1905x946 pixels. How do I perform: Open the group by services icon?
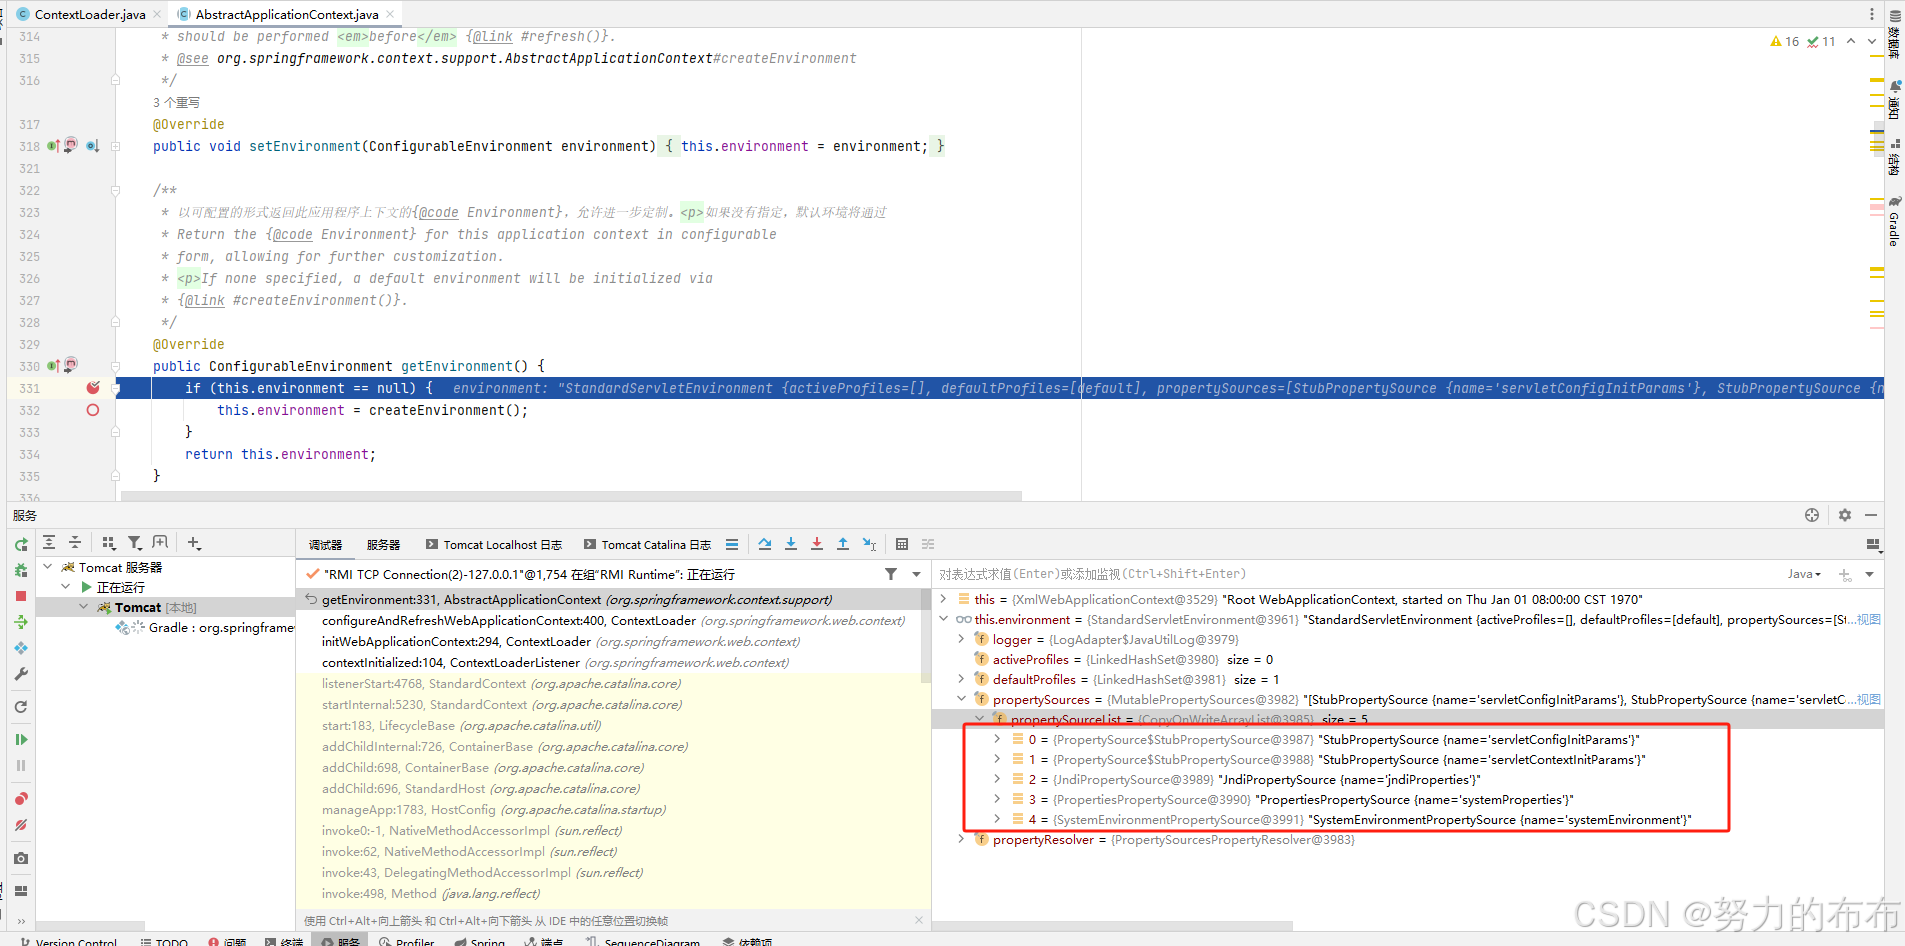coord(109,542)
